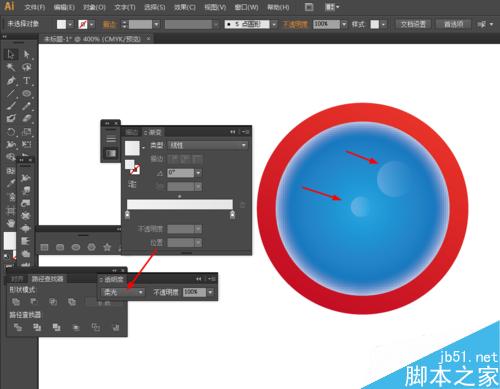Select the Lasso tool

[27, 67]
